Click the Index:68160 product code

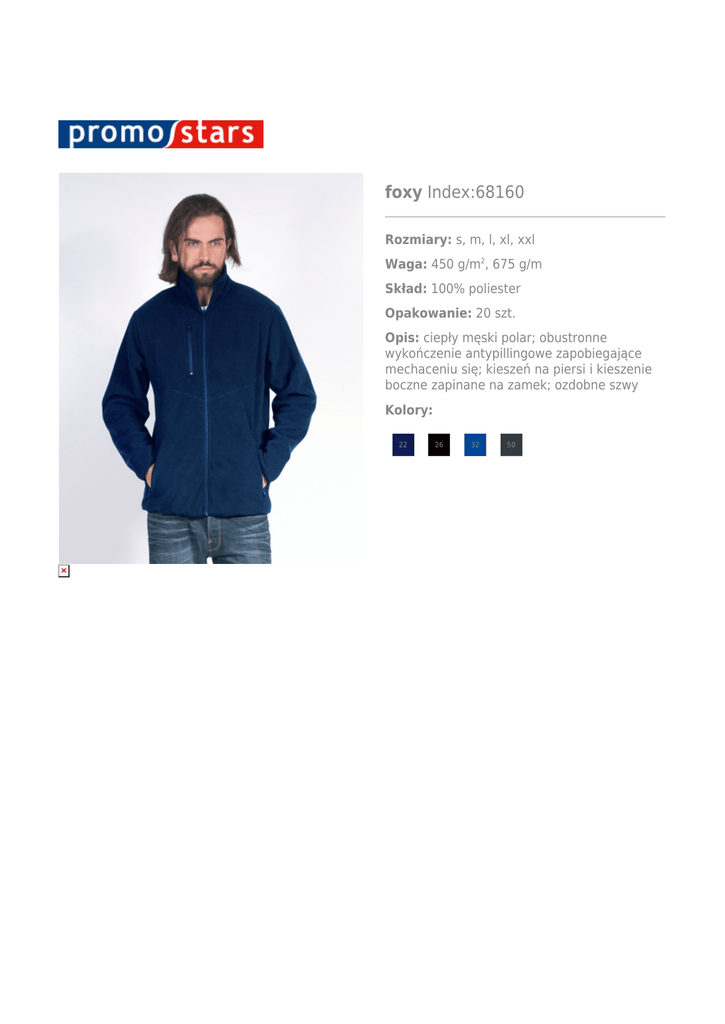pos(475,192)
